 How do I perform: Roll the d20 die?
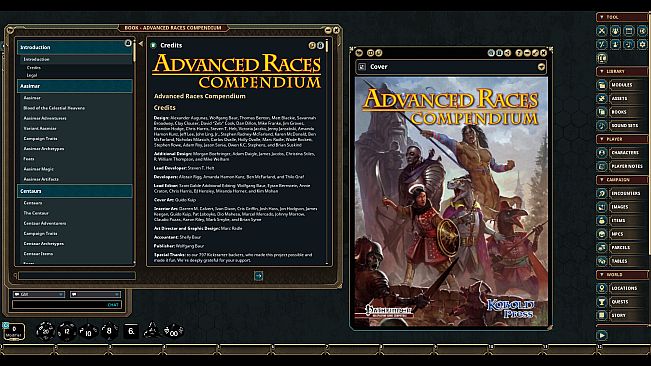(45, 331)
